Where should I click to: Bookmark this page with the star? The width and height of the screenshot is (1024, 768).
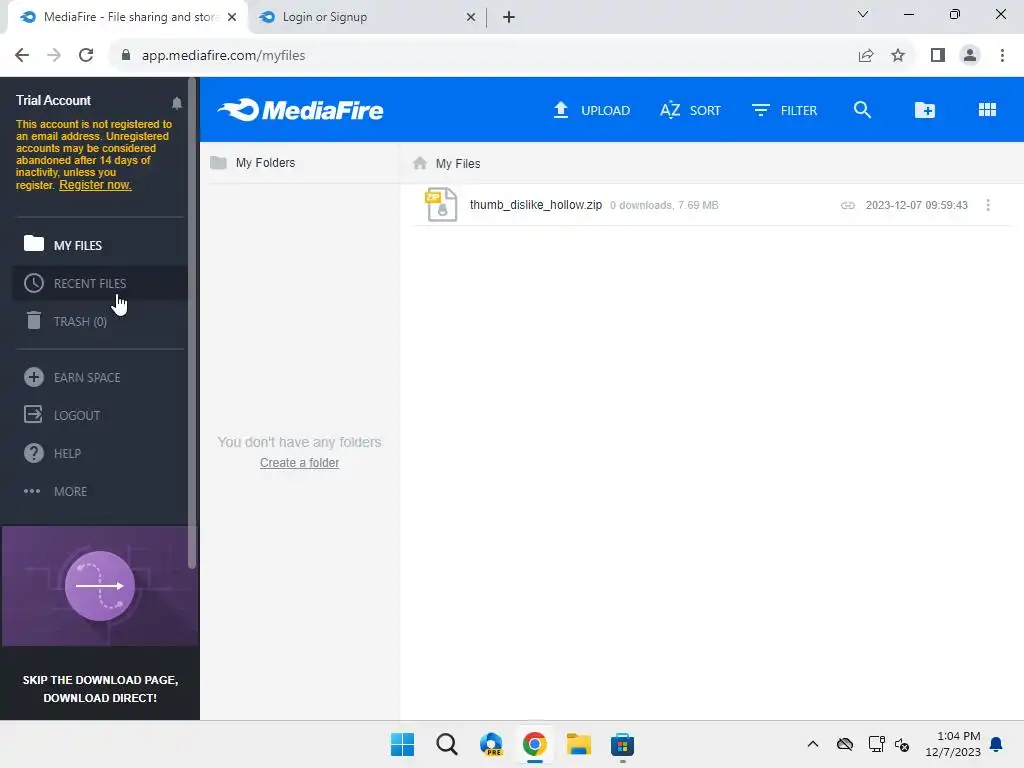[x=898, y=56]
